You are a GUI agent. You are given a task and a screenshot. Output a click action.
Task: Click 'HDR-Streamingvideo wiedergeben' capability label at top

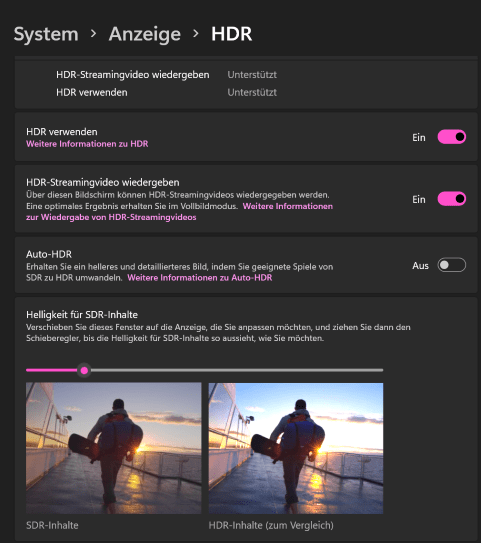tap(133, 75)
